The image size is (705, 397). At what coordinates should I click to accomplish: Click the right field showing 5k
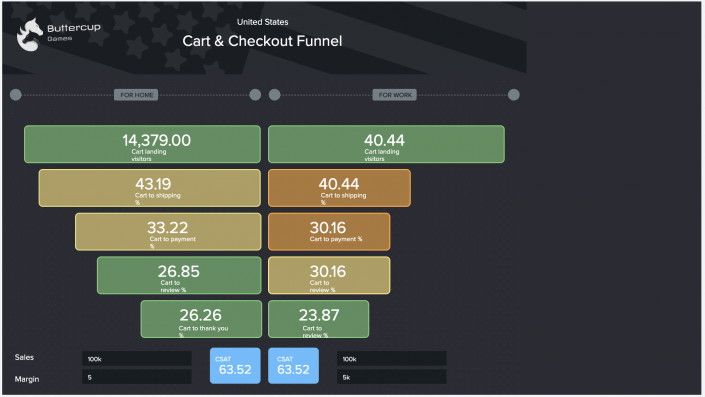point(392,377)
